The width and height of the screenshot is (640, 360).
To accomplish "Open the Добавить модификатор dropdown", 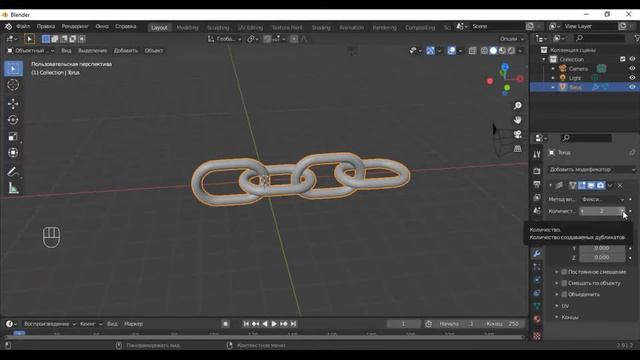I will click(592, 169).
